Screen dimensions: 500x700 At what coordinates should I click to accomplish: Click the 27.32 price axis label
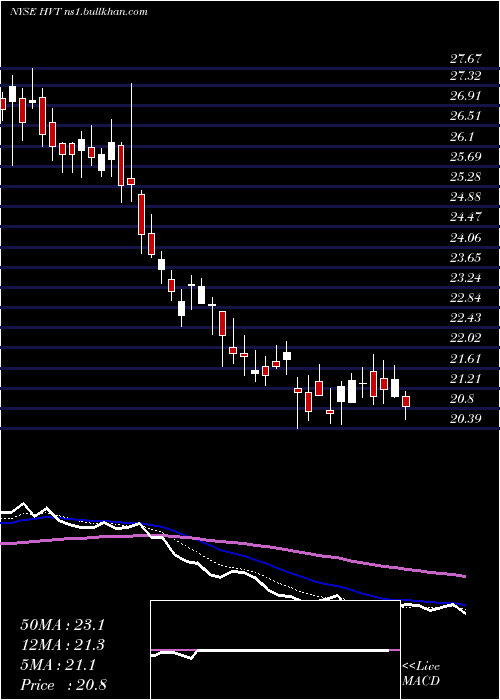[466, 76]
